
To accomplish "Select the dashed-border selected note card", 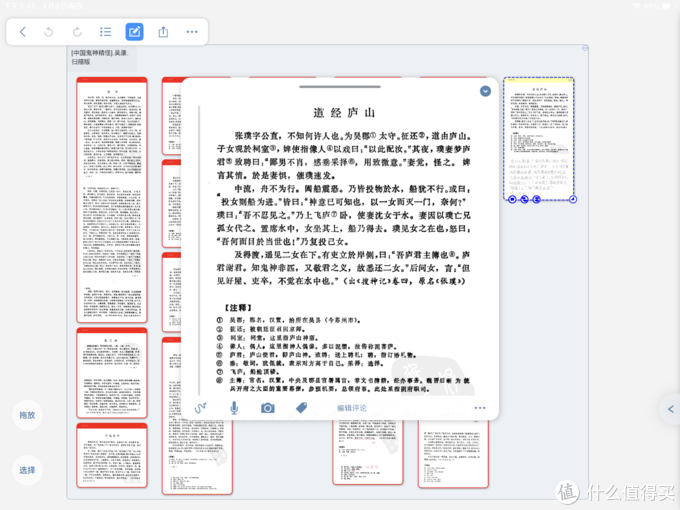I will coord(539,138).
